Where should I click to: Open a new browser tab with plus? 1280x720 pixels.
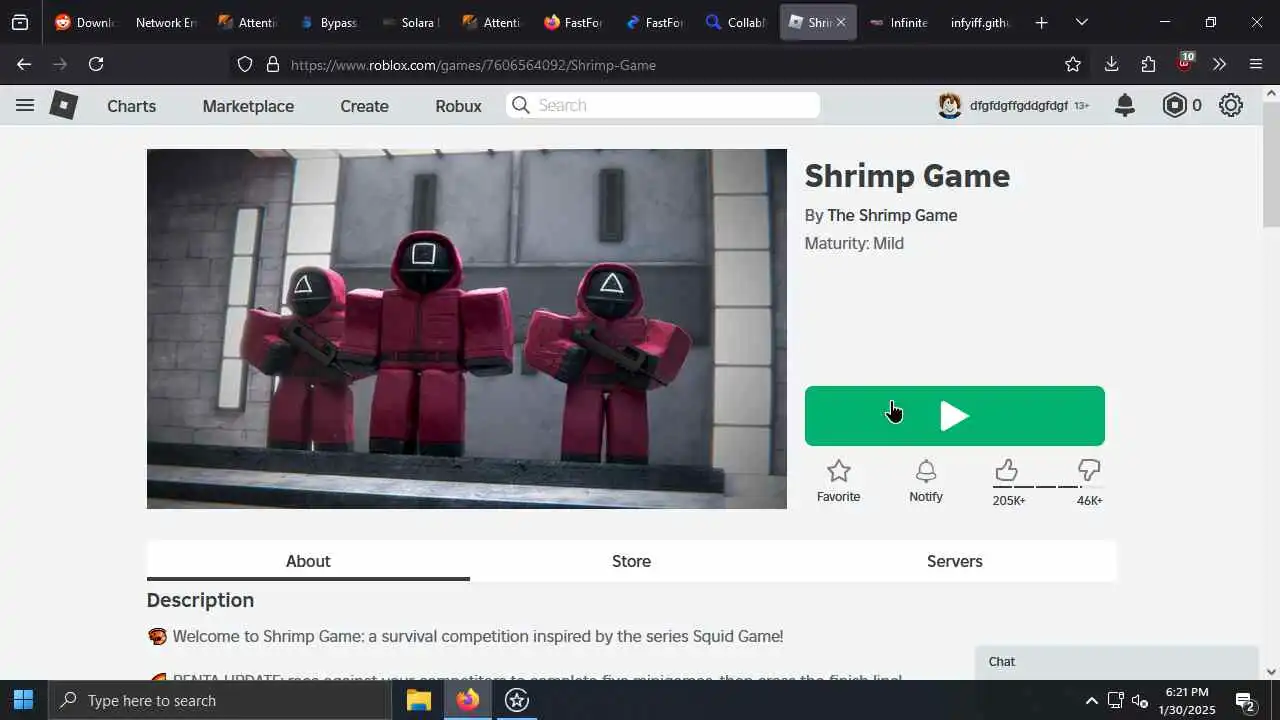pyautogui.click(x=1041, y=22)
